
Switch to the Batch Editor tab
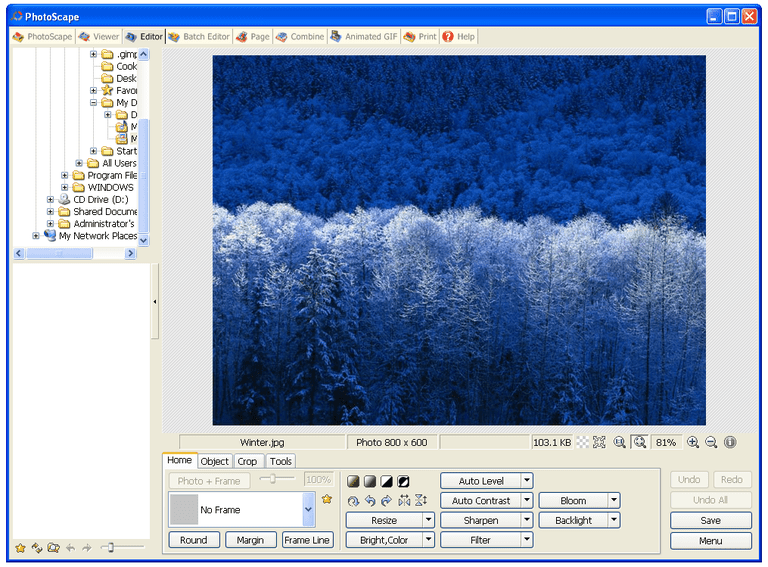[x=199, y=36]
